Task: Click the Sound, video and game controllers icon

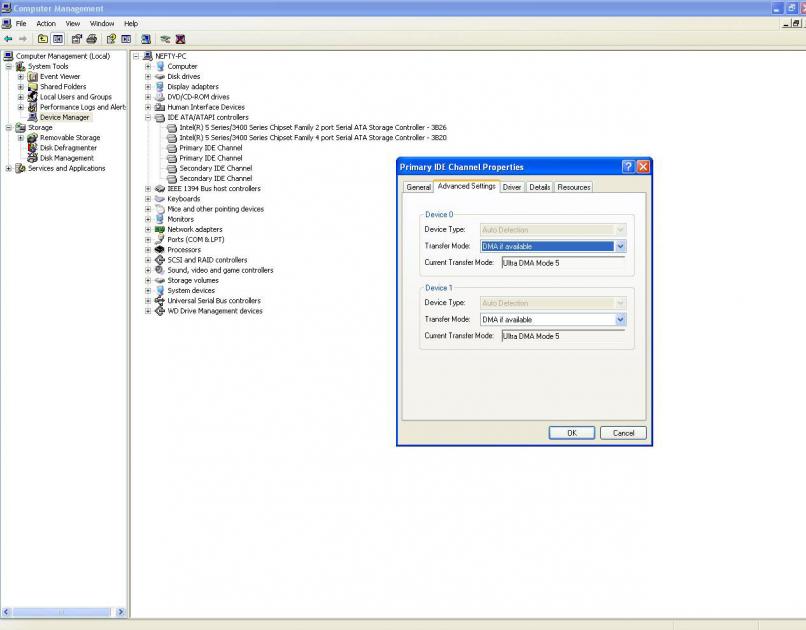Action: tap(160, 270)
